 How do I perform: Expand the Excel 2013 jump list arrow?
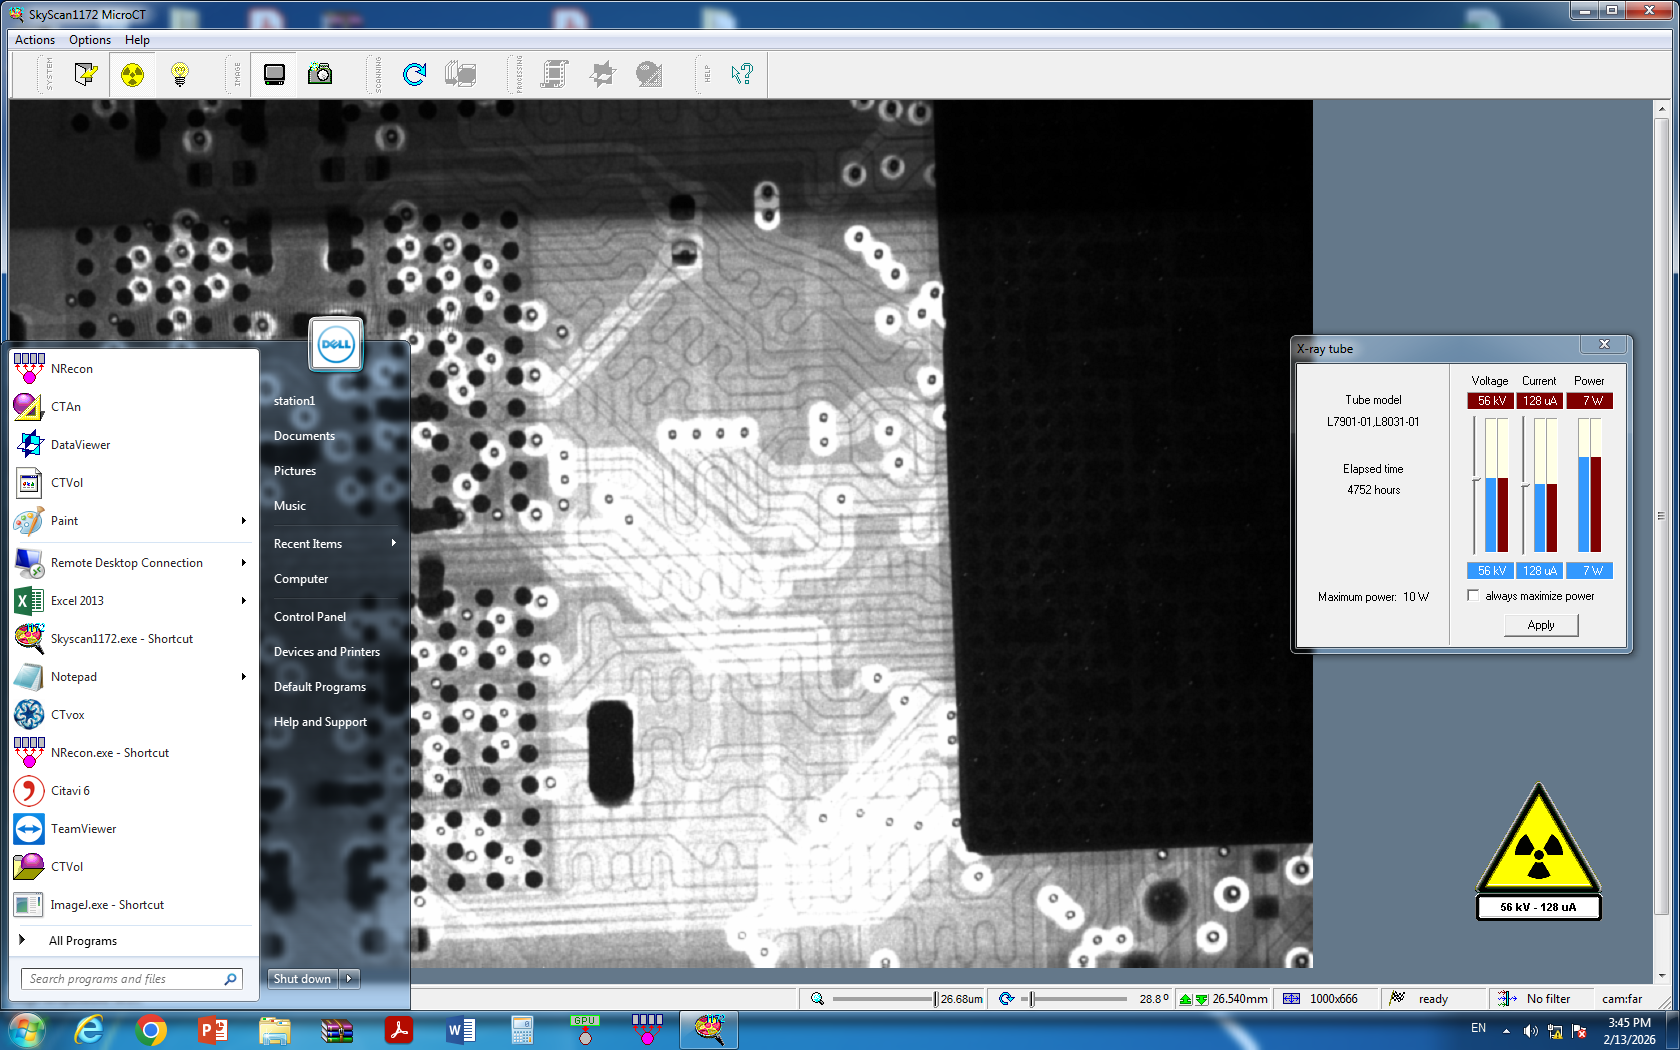click(x=243, y=601)
